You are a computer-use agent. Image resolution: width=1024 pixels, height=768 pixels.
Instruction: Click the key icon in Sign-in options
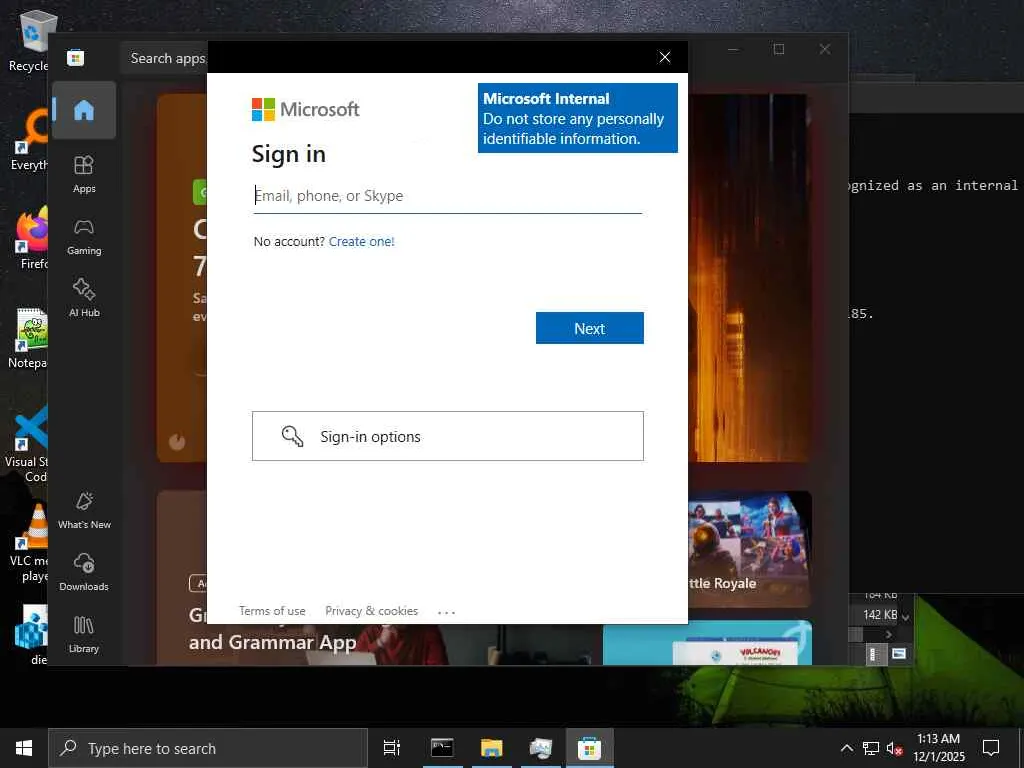point(292,436)
